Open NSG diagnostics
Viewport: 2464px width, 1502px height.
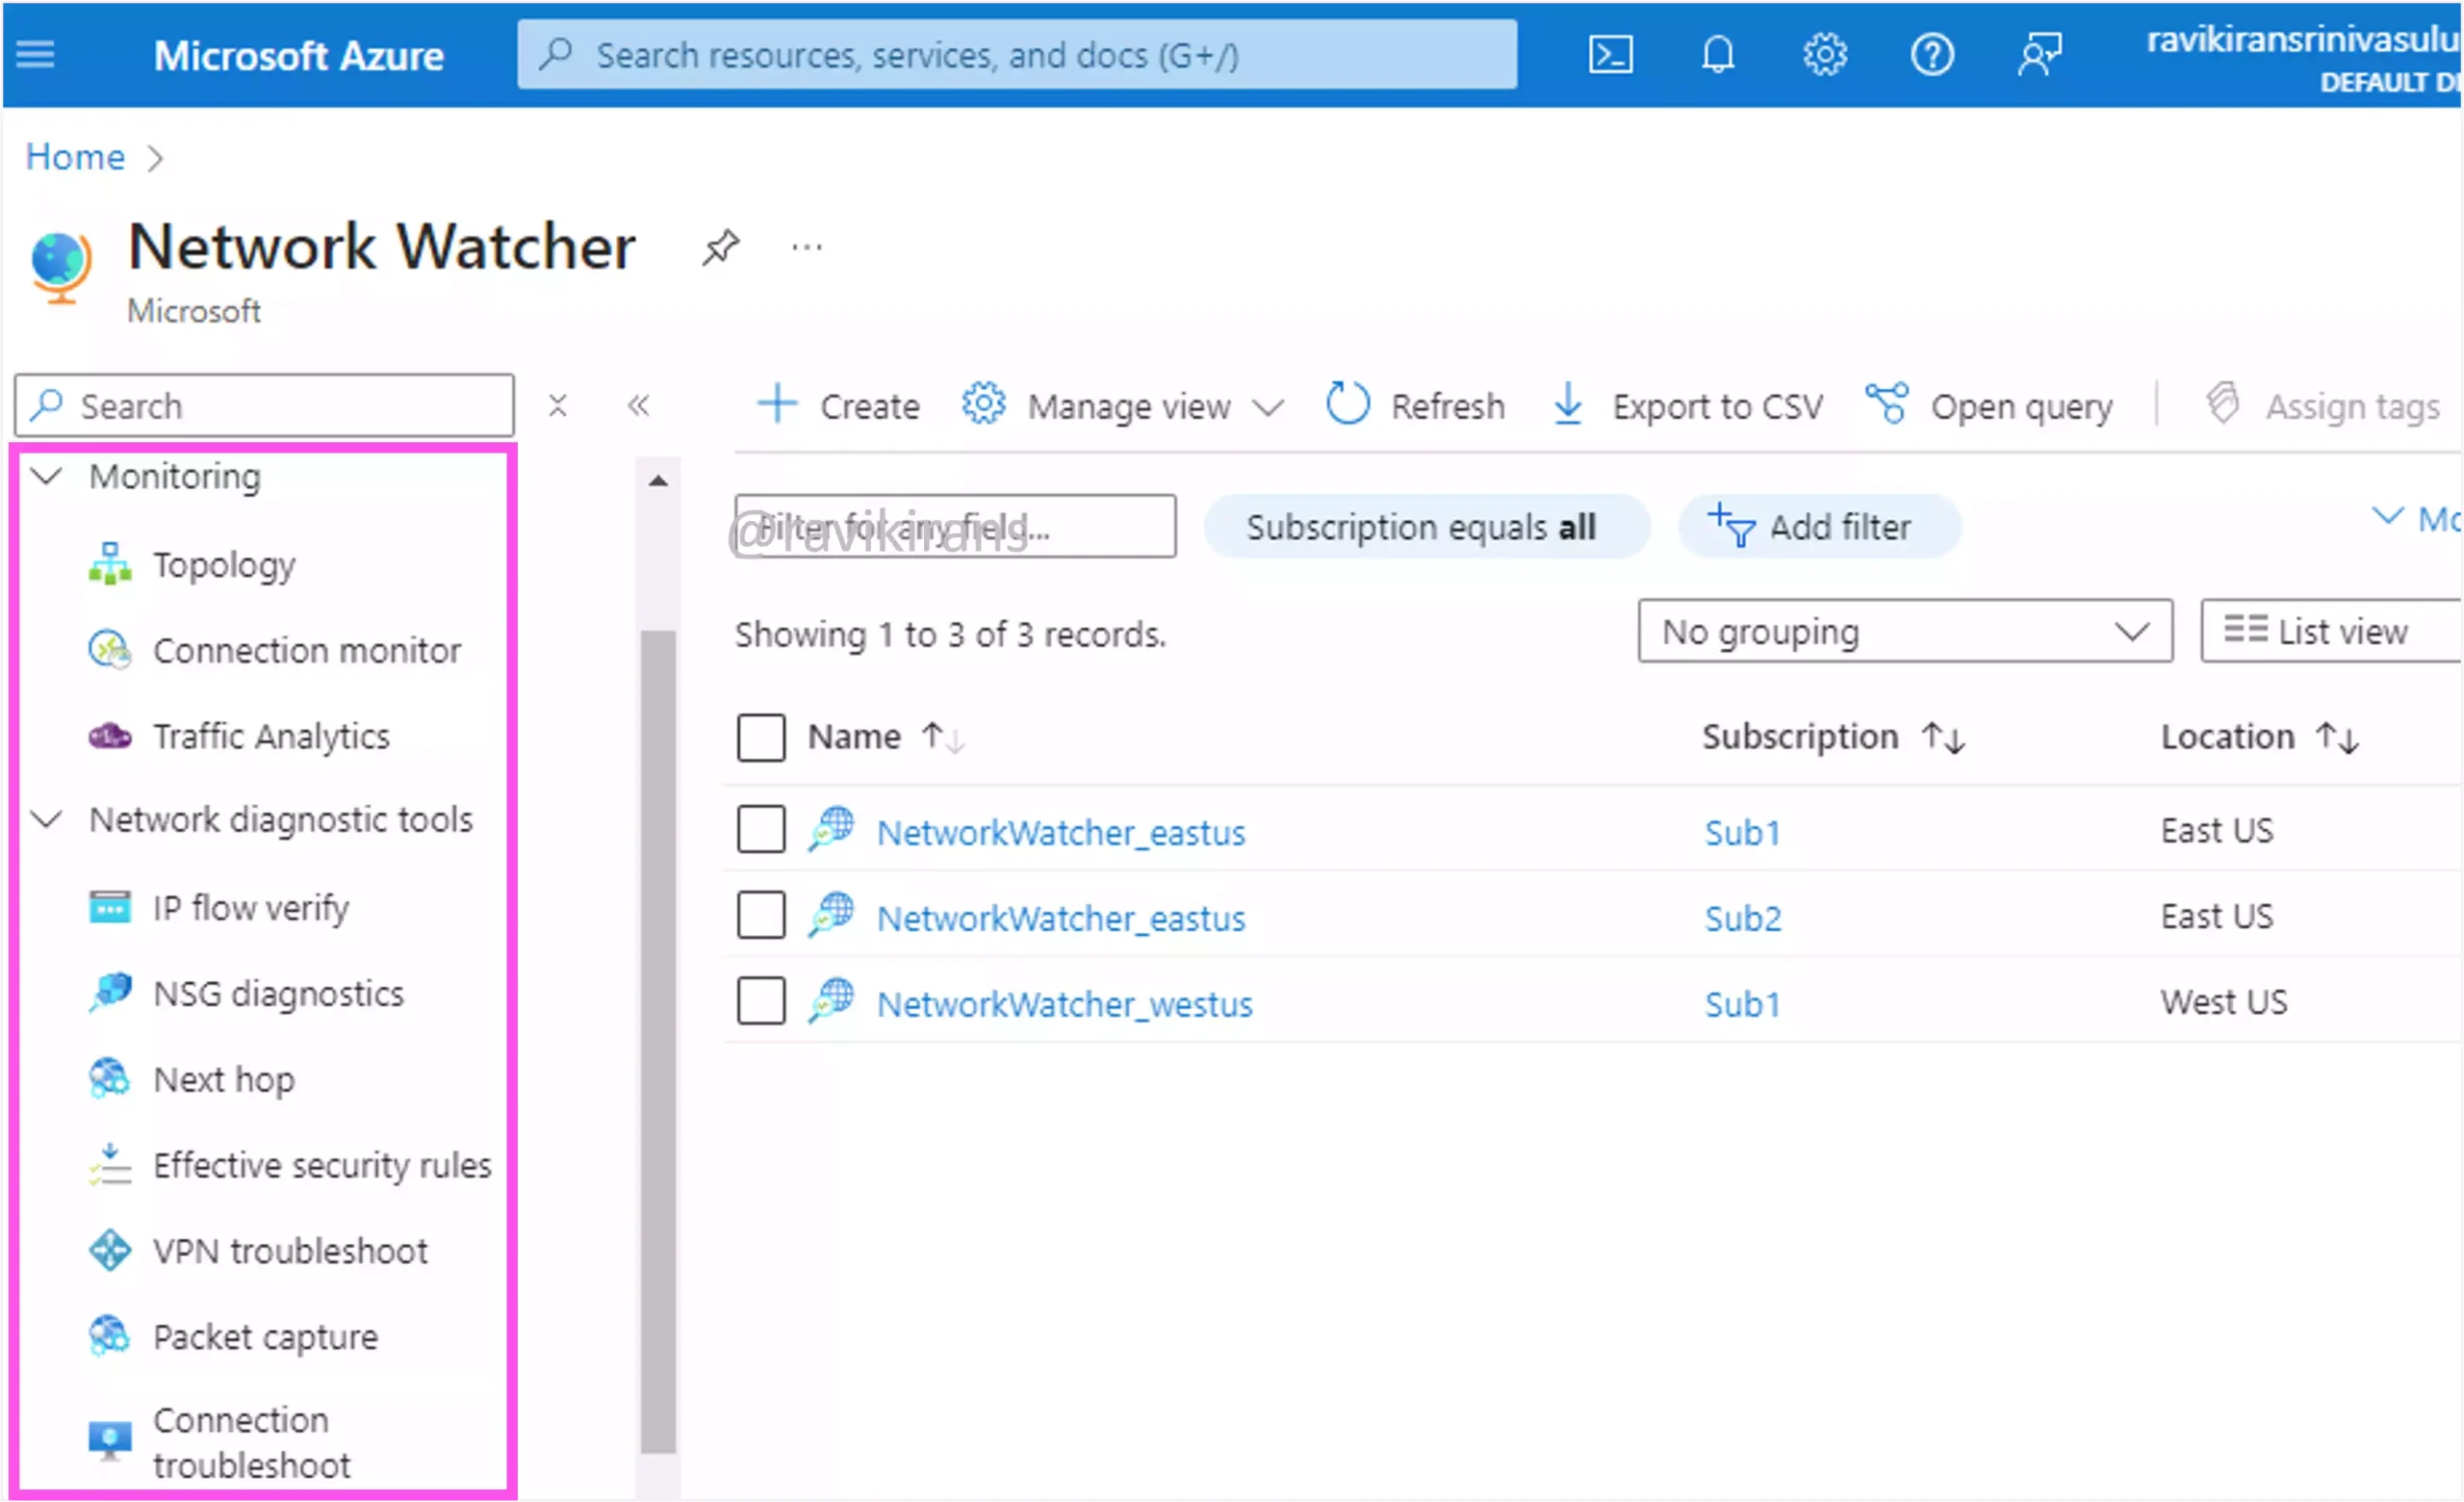click(x=279, y=994)
